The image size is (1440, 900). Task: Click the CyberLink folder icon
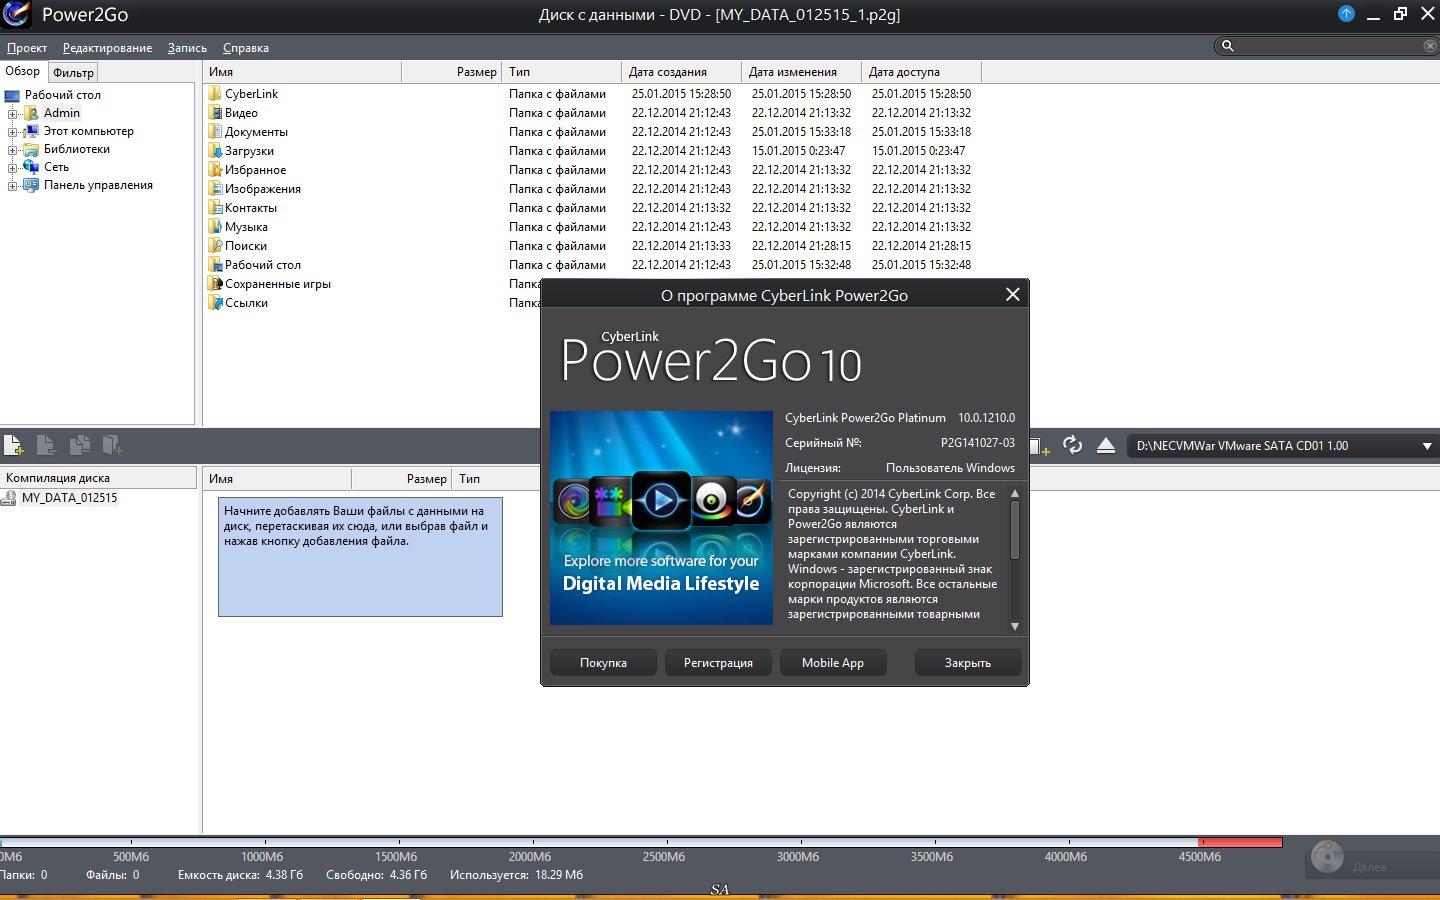214,93
